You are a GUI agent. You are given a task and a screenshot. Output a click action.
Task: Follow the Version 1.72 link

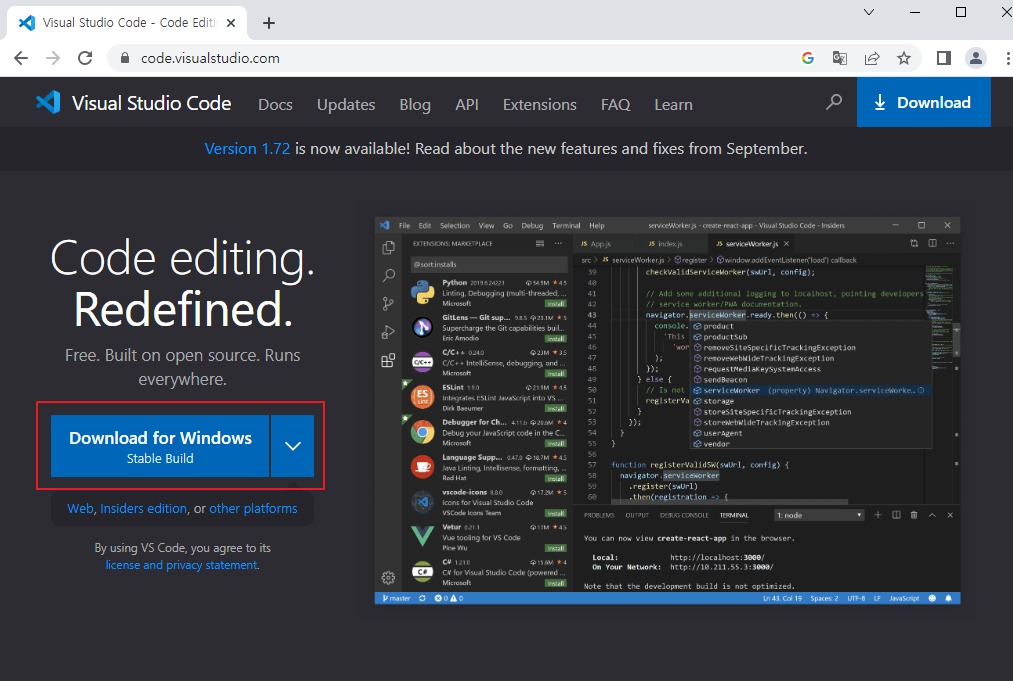pyautogui.click(x=247, y=149)
